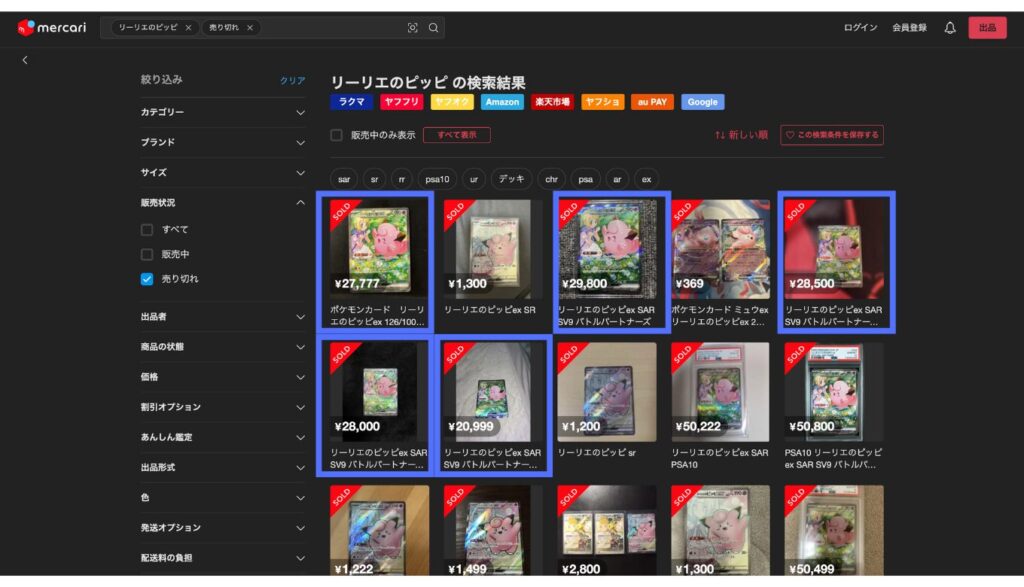The width and height of the screenshot is (1024, 587).
Task: Click the magnifier search icon
Action: click(x=433, y=27)
